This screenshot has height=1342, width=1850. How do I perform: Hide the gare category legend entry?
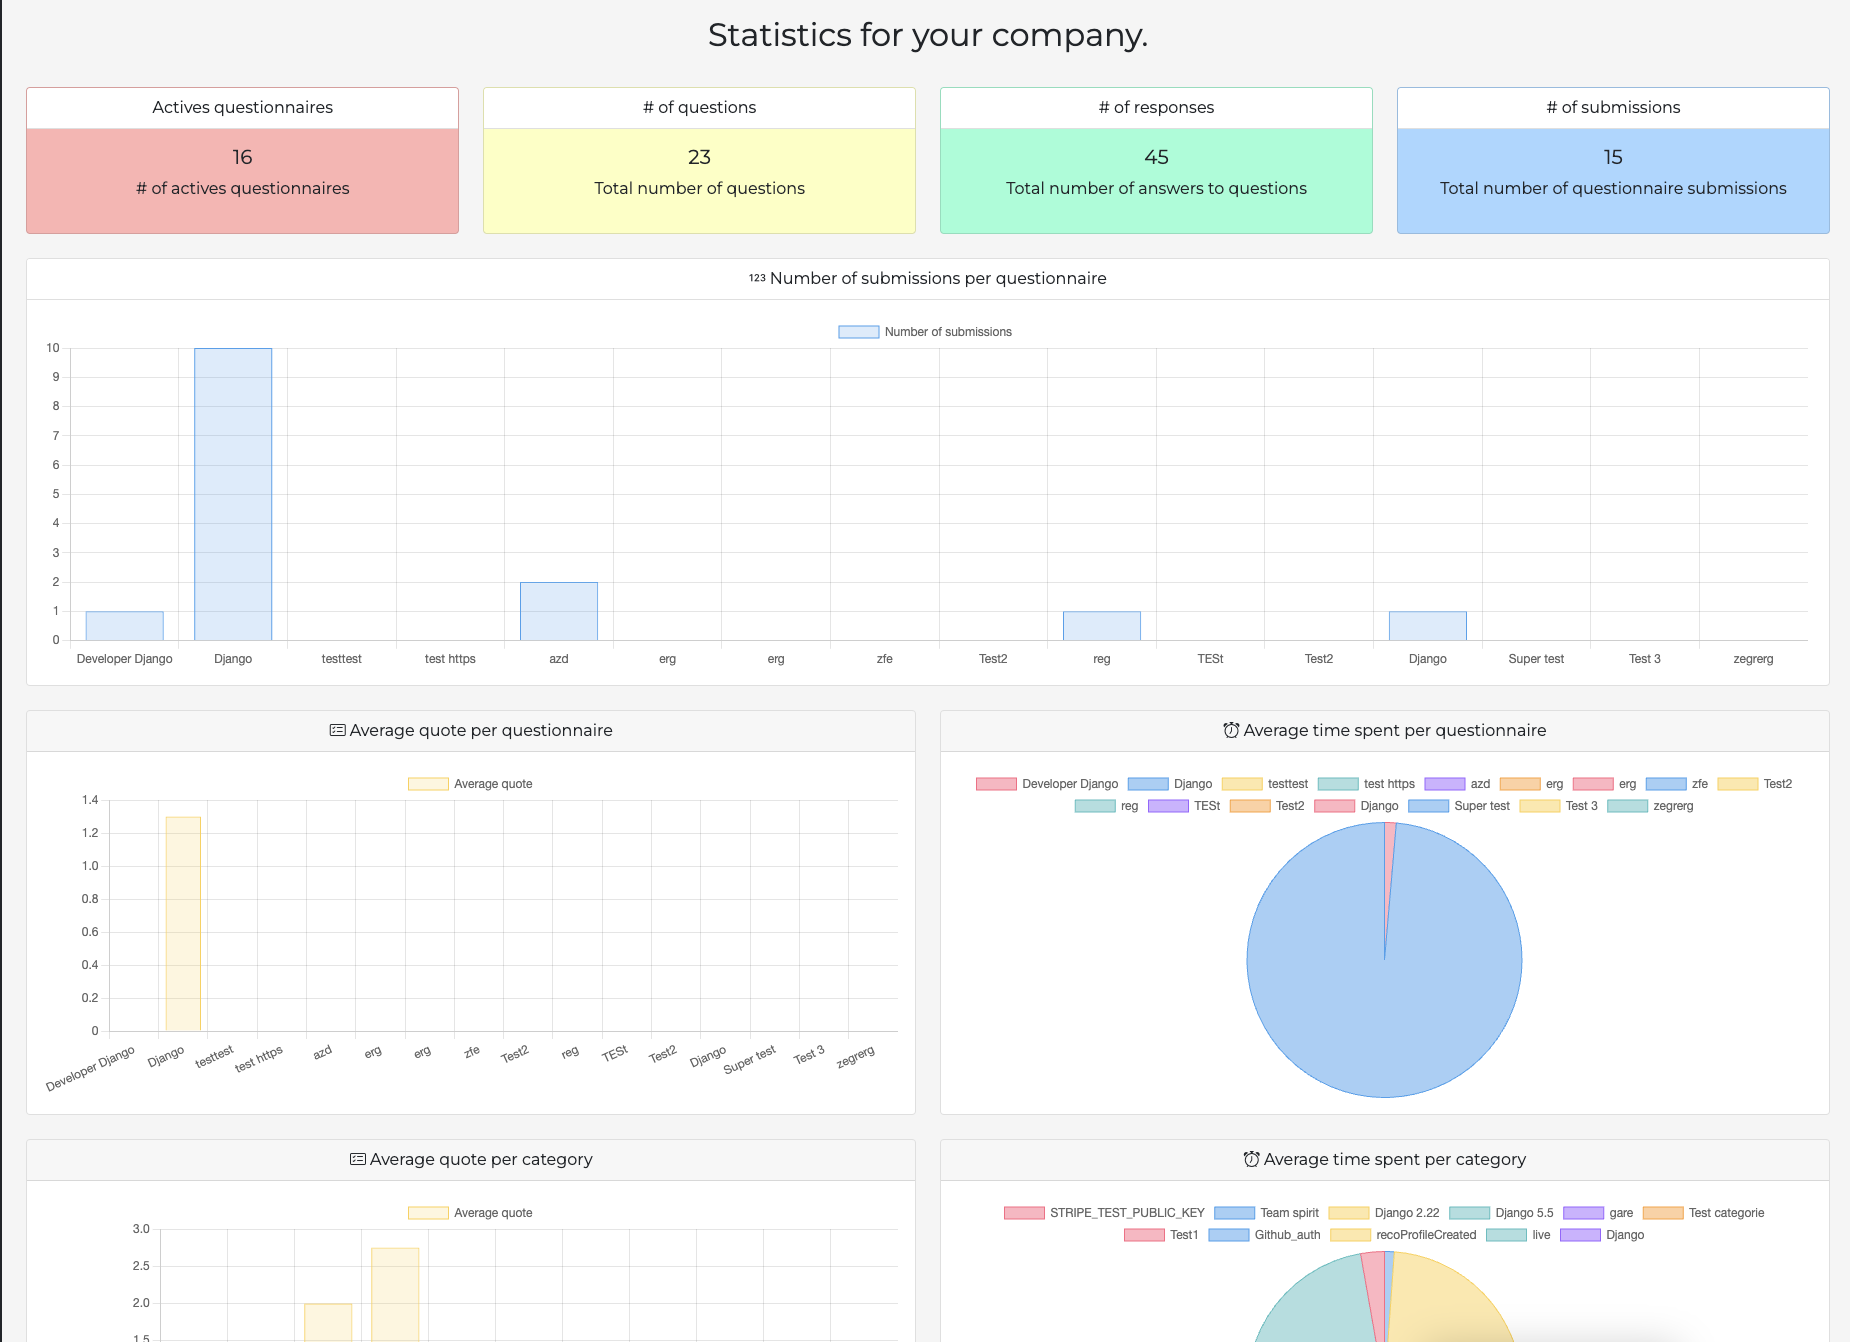coord(1598,1213)
